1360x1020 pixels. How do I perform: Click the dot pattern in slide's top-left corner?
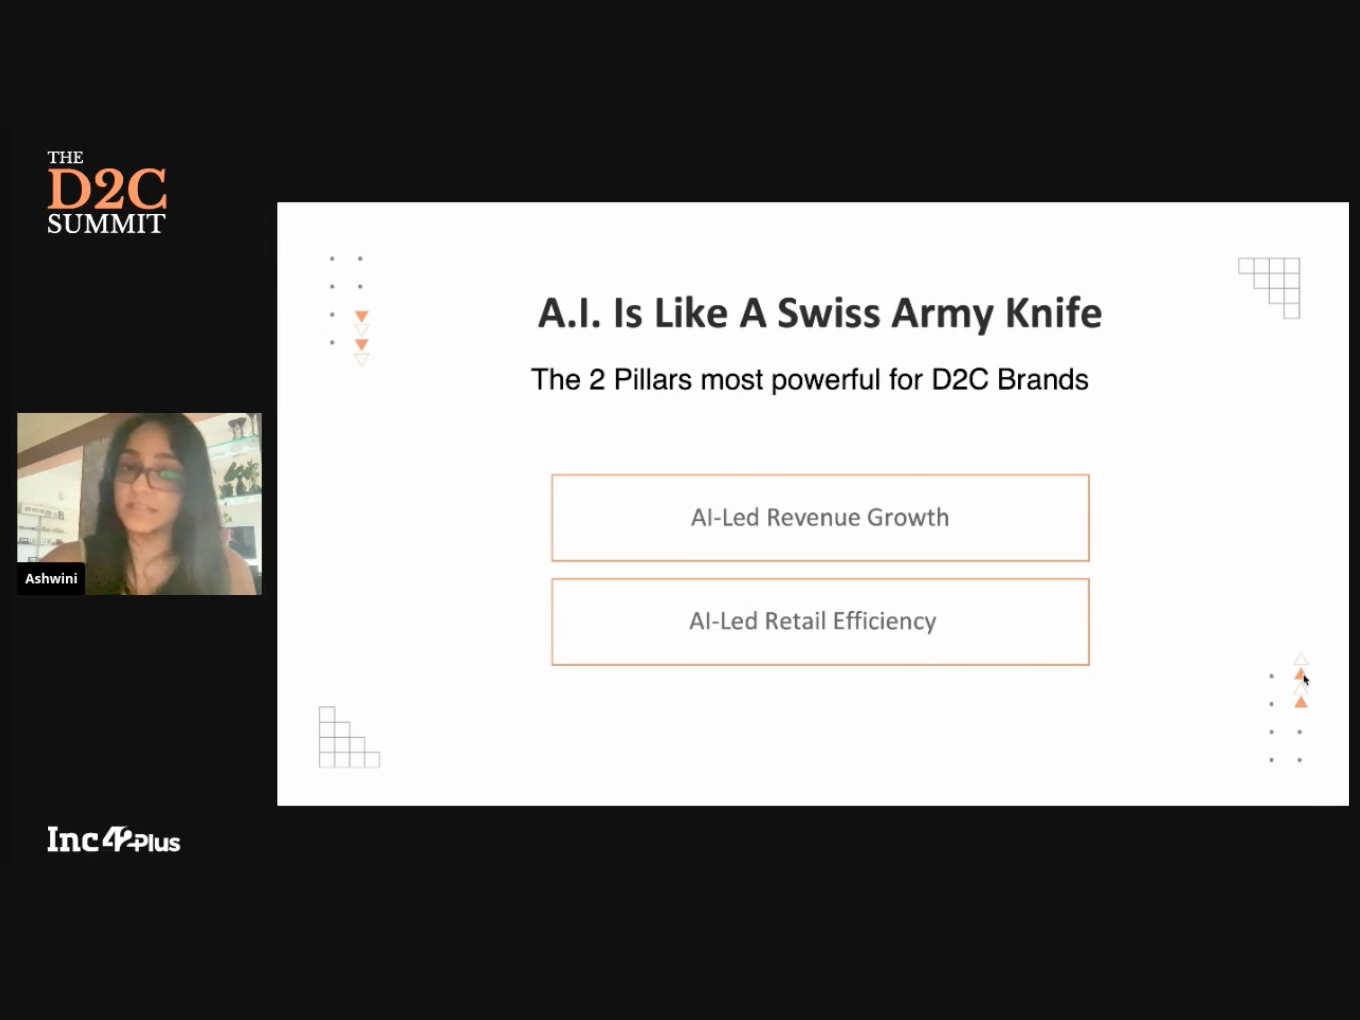pos(345,300)
